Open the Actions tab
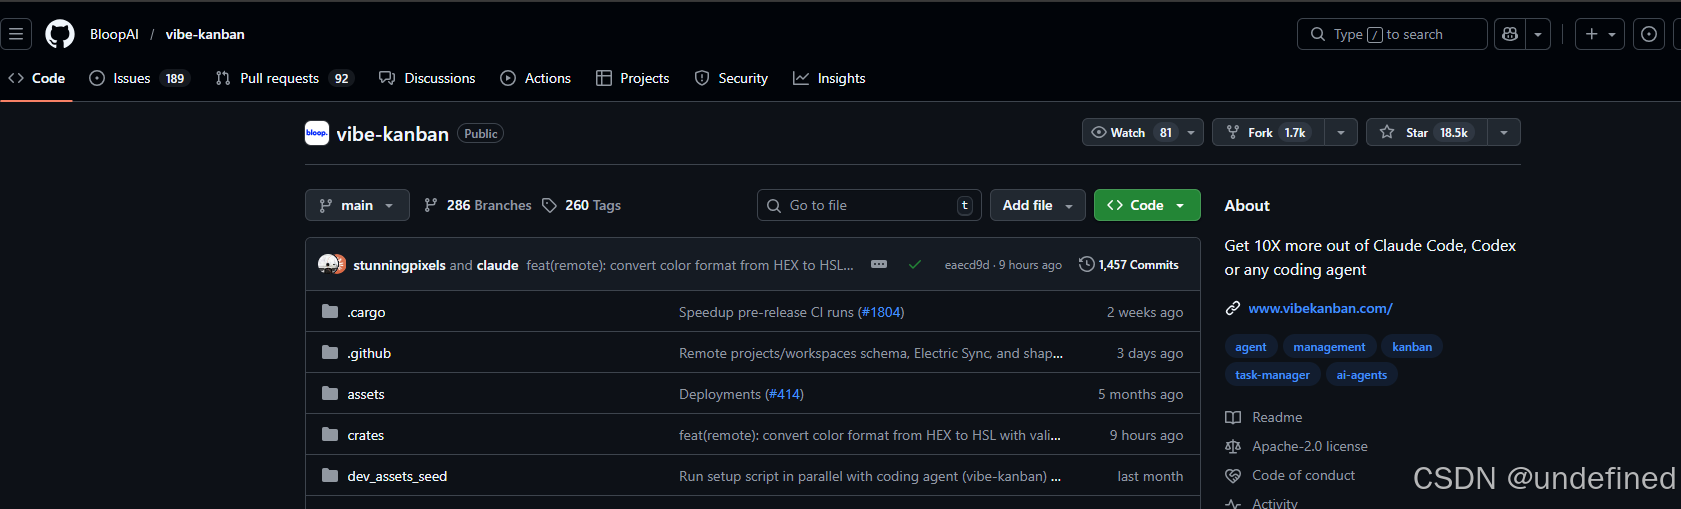 (x=535, y=78)
